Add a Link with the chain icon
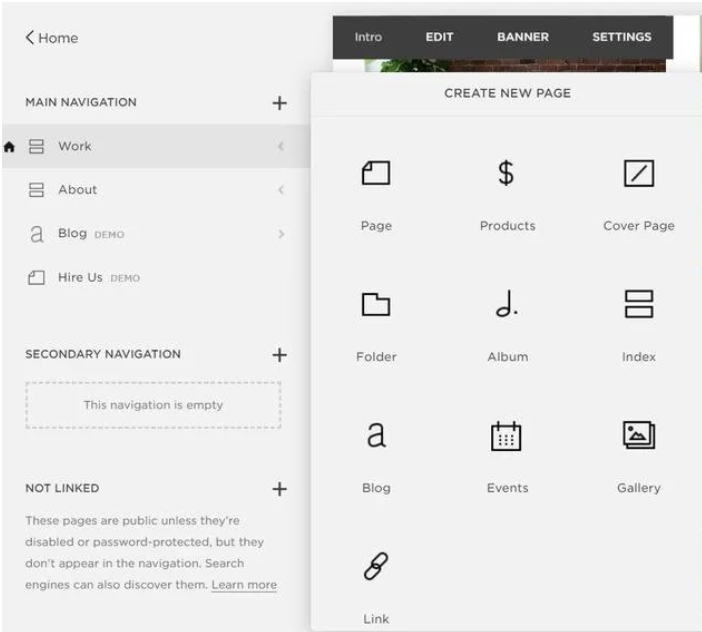 (x=376, y=566)
